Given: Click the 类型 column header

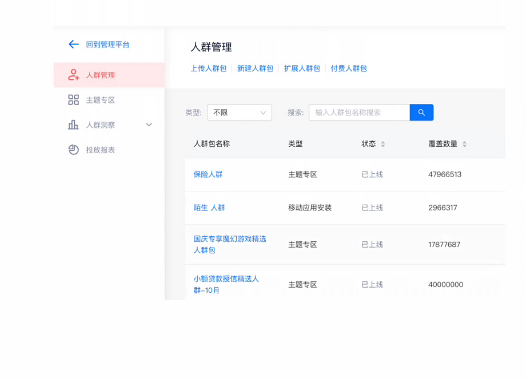Looking at the screenshot, I should (x=295, y=144).
